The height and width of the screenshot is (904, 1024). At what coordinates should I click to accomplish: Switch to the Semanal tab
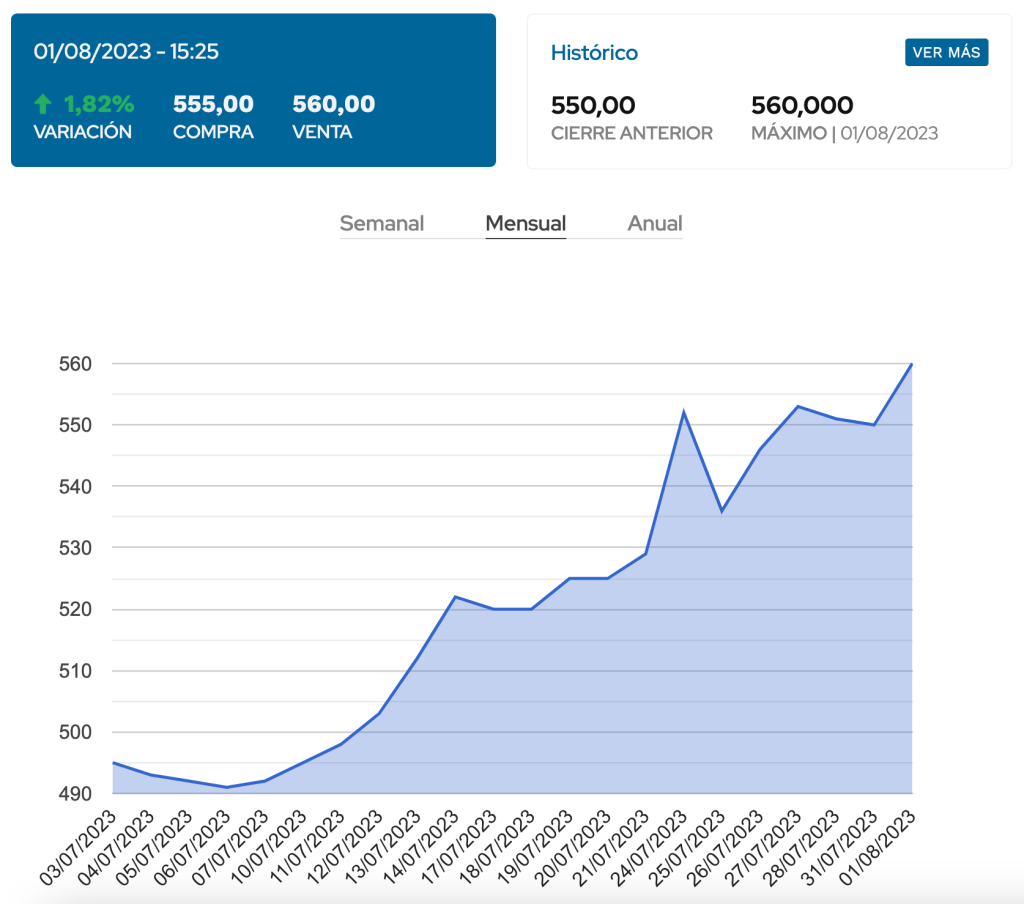[x=381, y=224]
